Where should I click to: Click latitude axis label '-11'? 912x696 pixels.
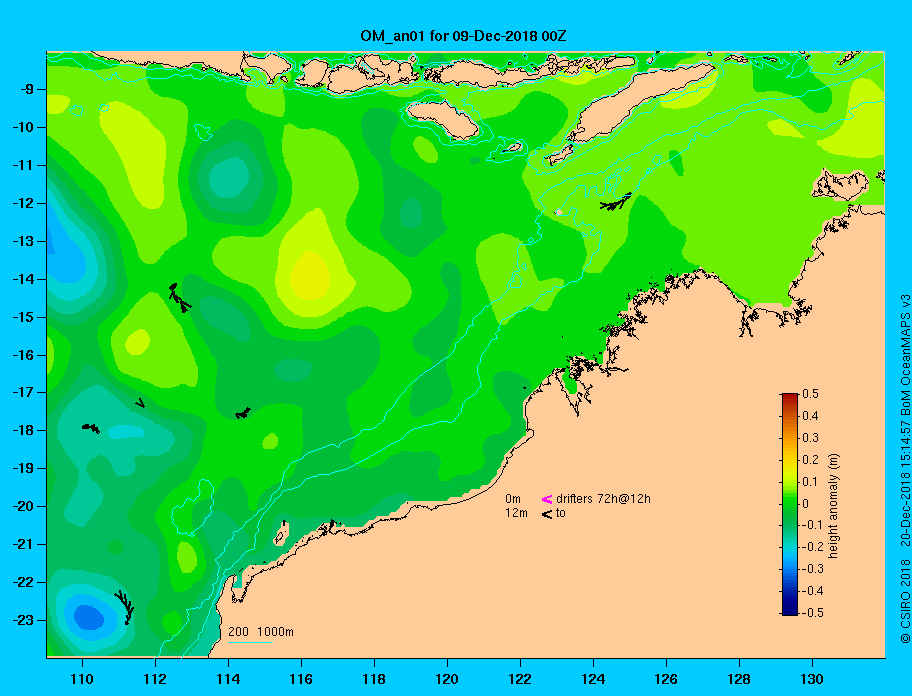[x=25, y=166]
